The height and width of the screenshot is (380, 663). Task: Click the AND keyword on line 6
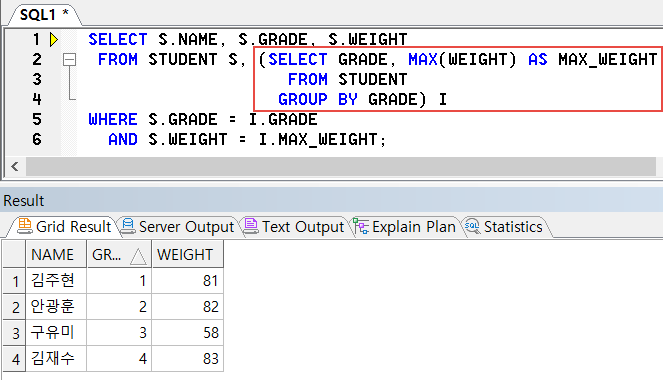click(123, 139)
